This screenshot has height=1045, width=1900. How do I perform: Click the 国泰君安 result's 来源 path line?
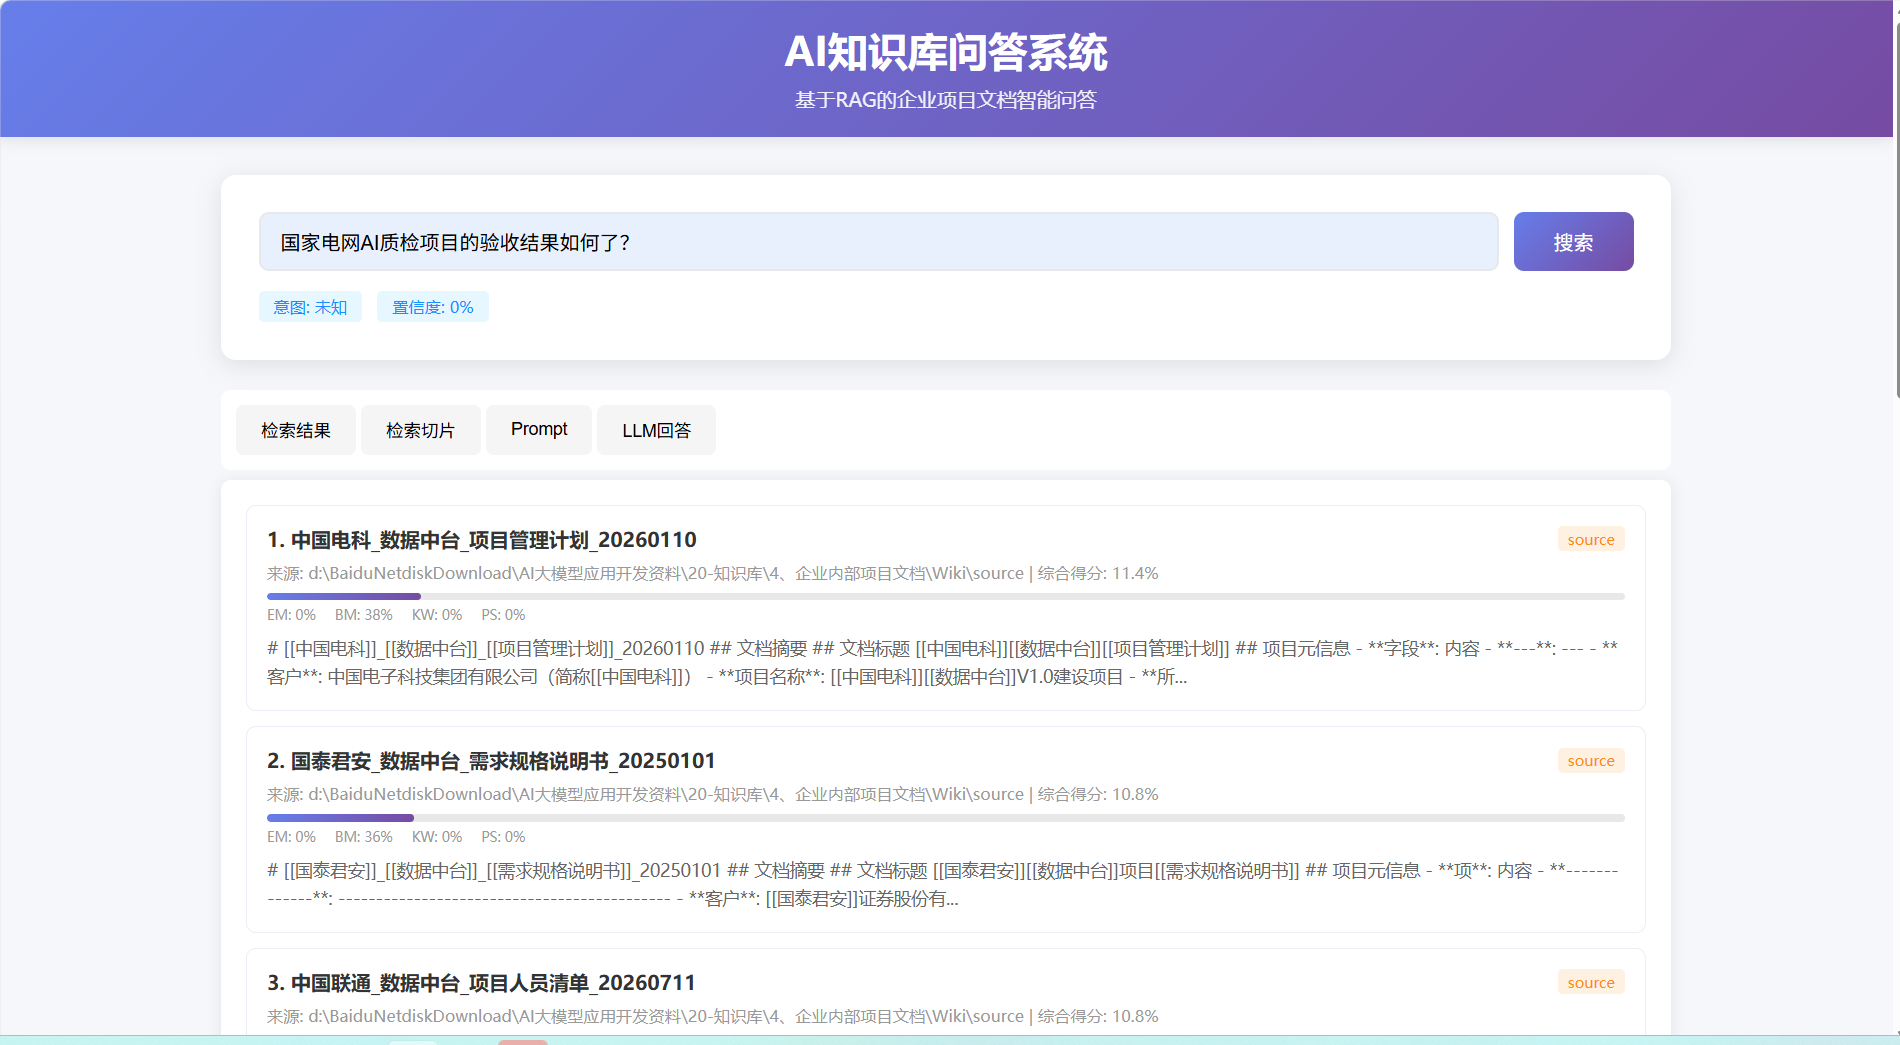(713, 795)
